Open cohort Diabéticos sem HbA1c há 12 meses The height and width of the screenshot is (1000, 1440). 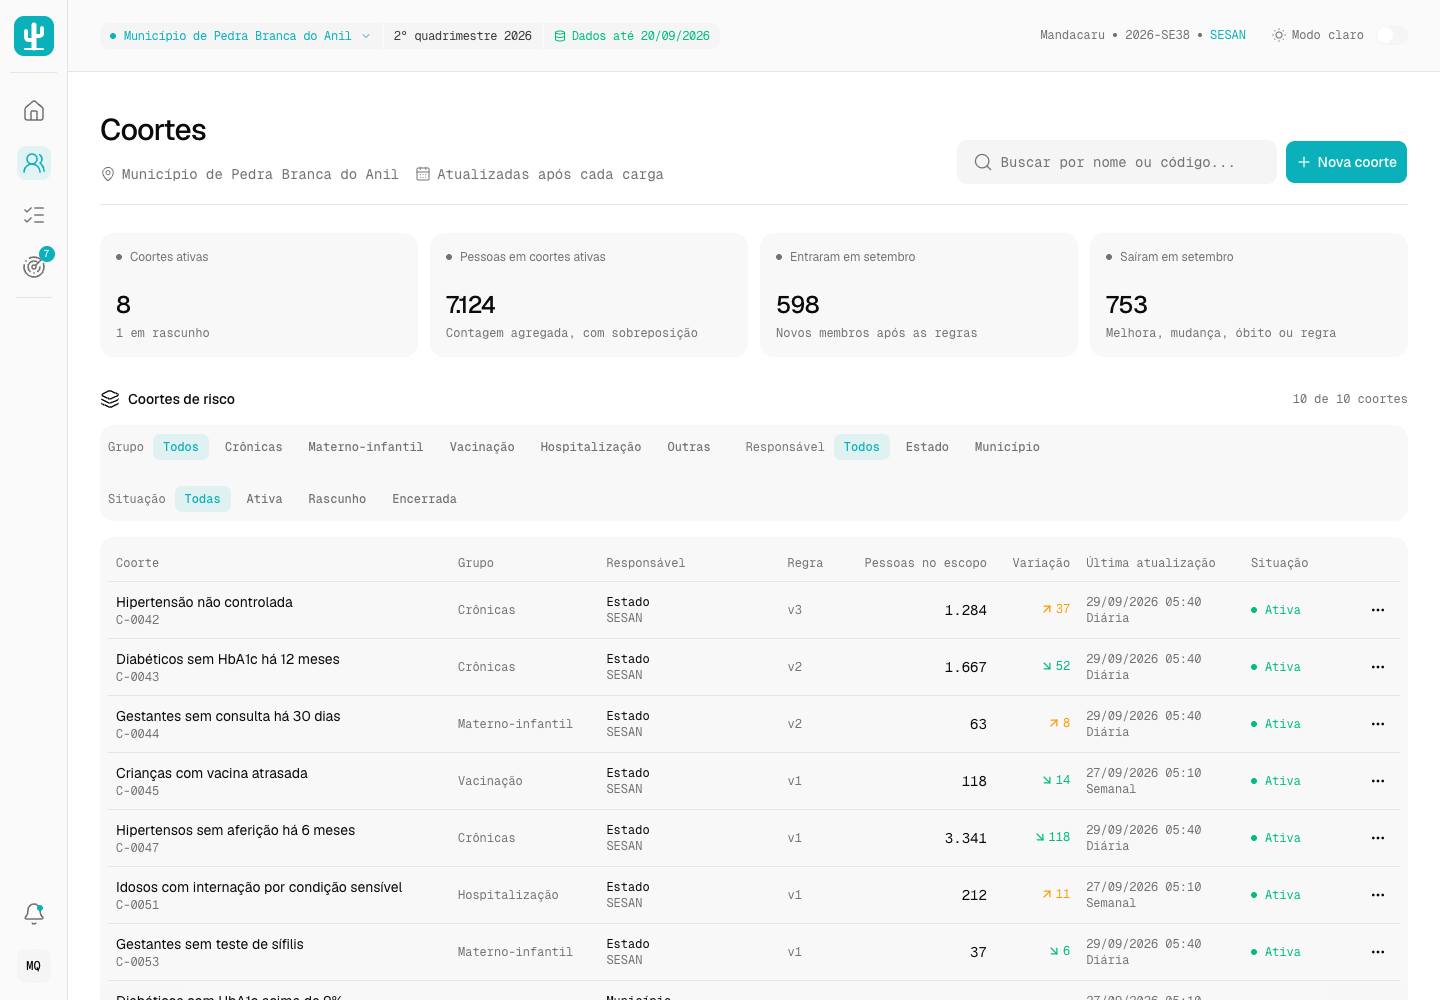point(228,659)
